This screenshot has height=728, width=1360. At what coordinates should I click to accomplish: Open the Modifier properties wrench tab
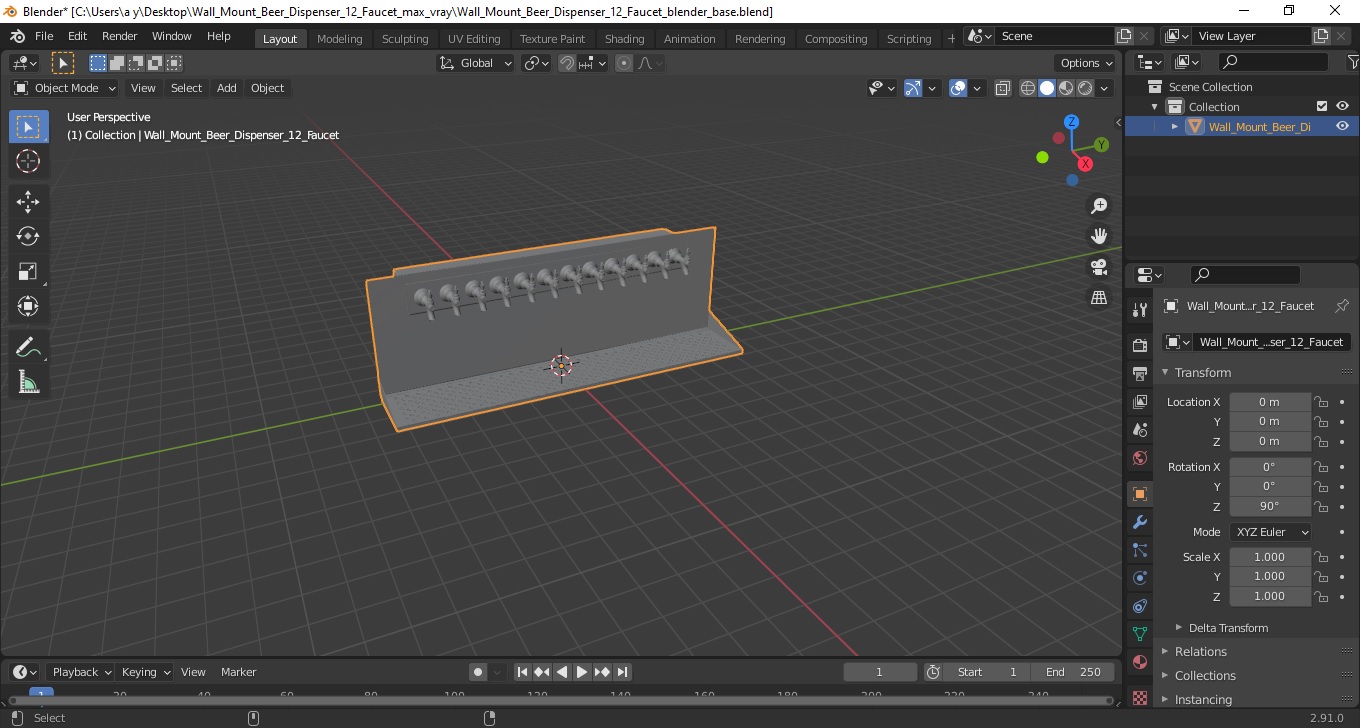tap(1139, 522)
